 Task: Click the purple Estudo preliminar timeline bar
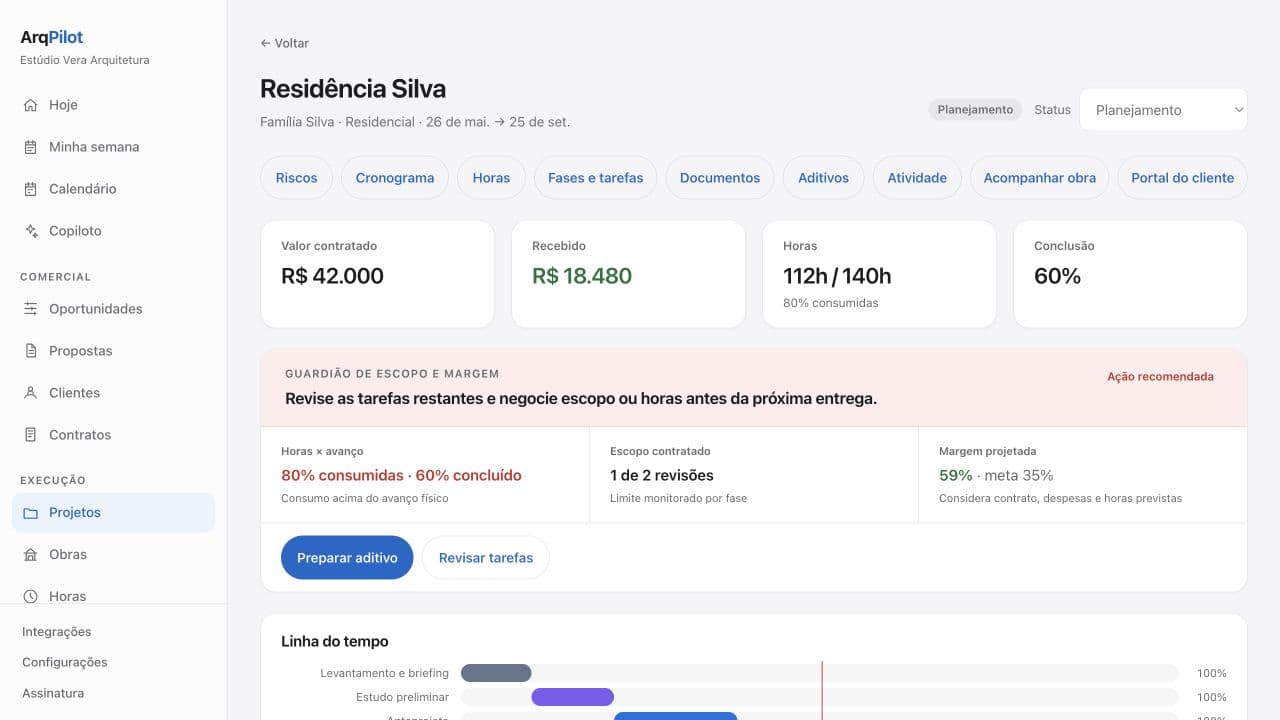click(x=572, y=697)
